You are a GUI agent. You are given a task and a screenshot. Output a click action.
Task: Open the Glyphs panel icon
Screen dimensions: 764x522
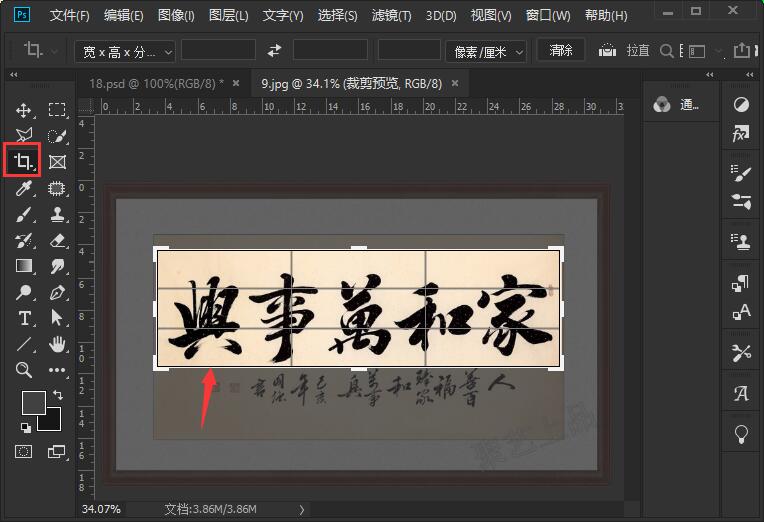[741, 393]
